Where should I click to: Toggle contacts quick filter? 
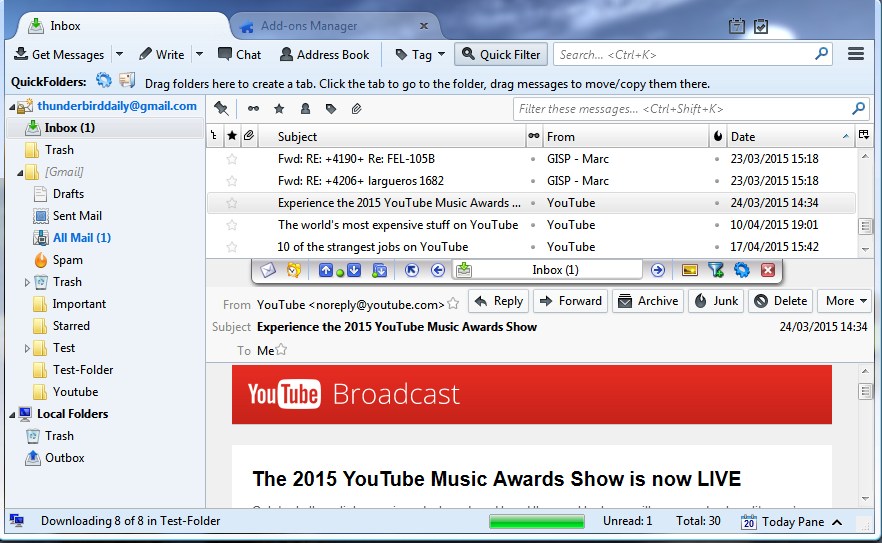pyautogui.click(x=305, y=109)
